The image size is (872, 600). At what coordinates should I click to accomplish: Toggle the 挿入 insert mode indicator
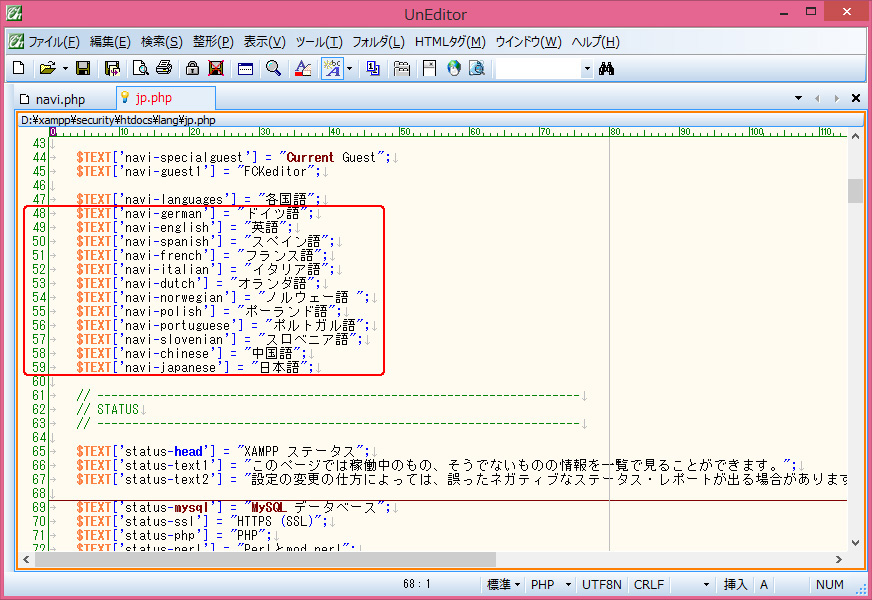coord(734,584)
